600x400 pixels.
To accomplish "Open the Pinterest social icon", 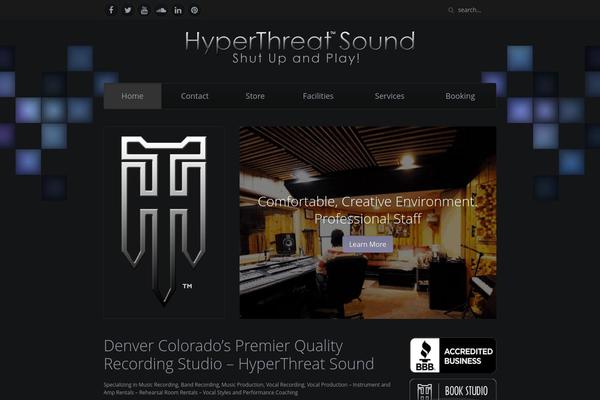I will coord(194,10).
